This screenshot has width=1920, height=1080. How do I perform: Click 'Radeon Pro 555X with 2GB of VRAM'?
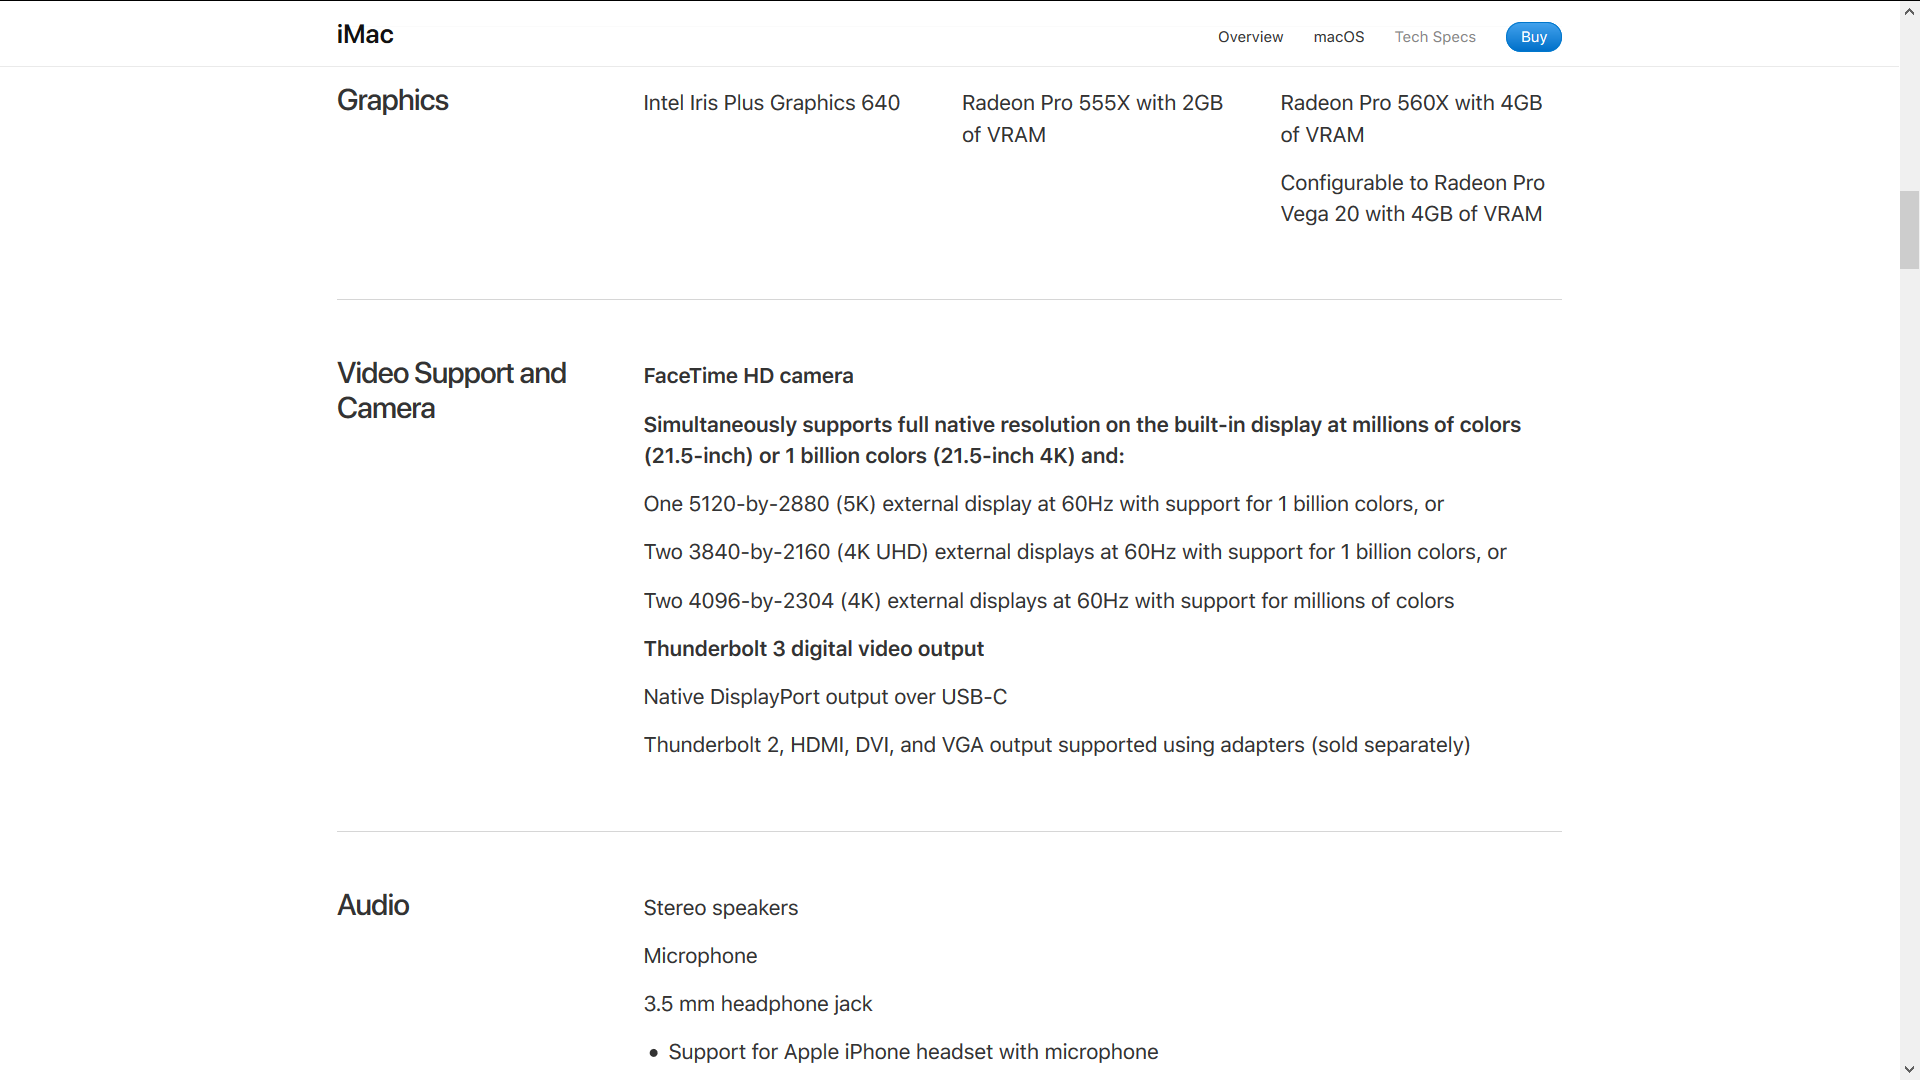point(1092,119)
